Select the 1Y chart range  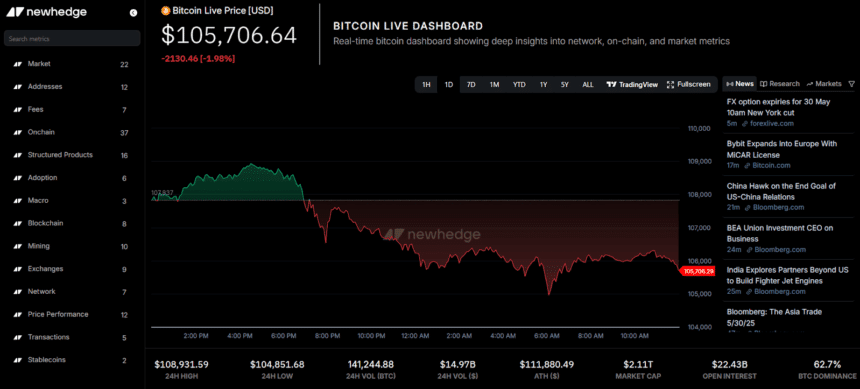543,84
